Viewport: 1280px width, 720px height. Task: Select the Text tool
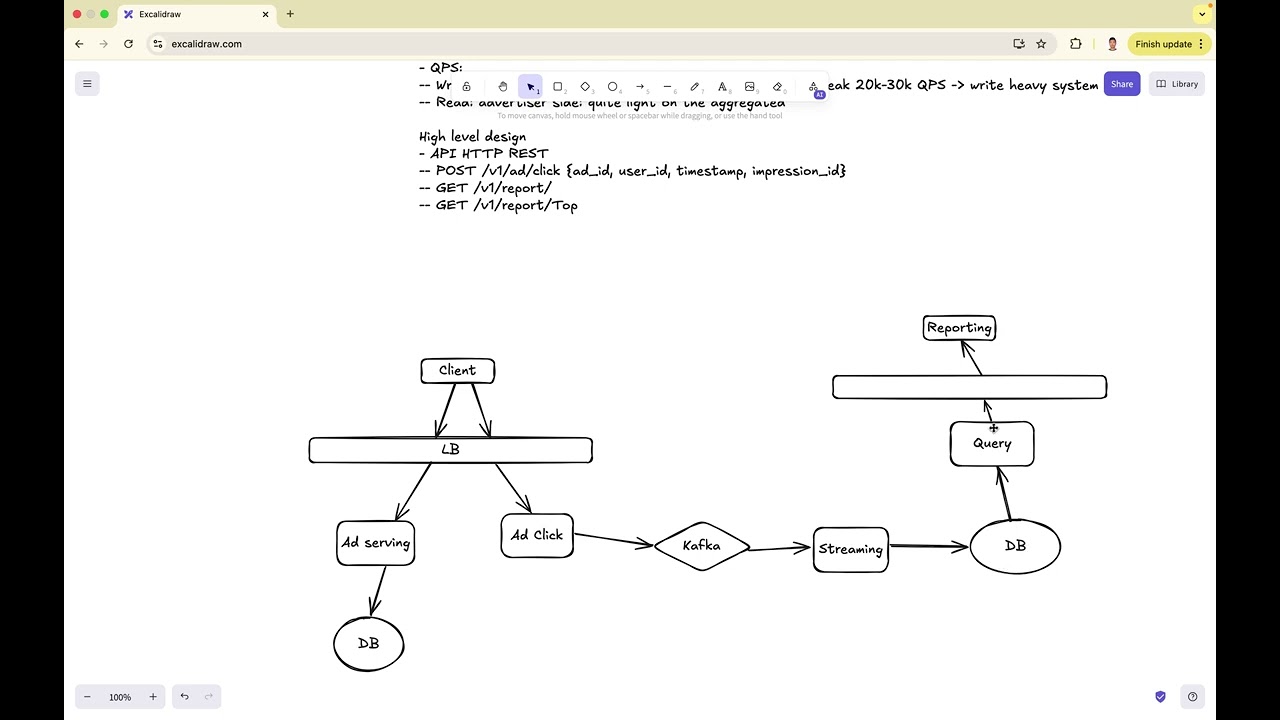723,87
